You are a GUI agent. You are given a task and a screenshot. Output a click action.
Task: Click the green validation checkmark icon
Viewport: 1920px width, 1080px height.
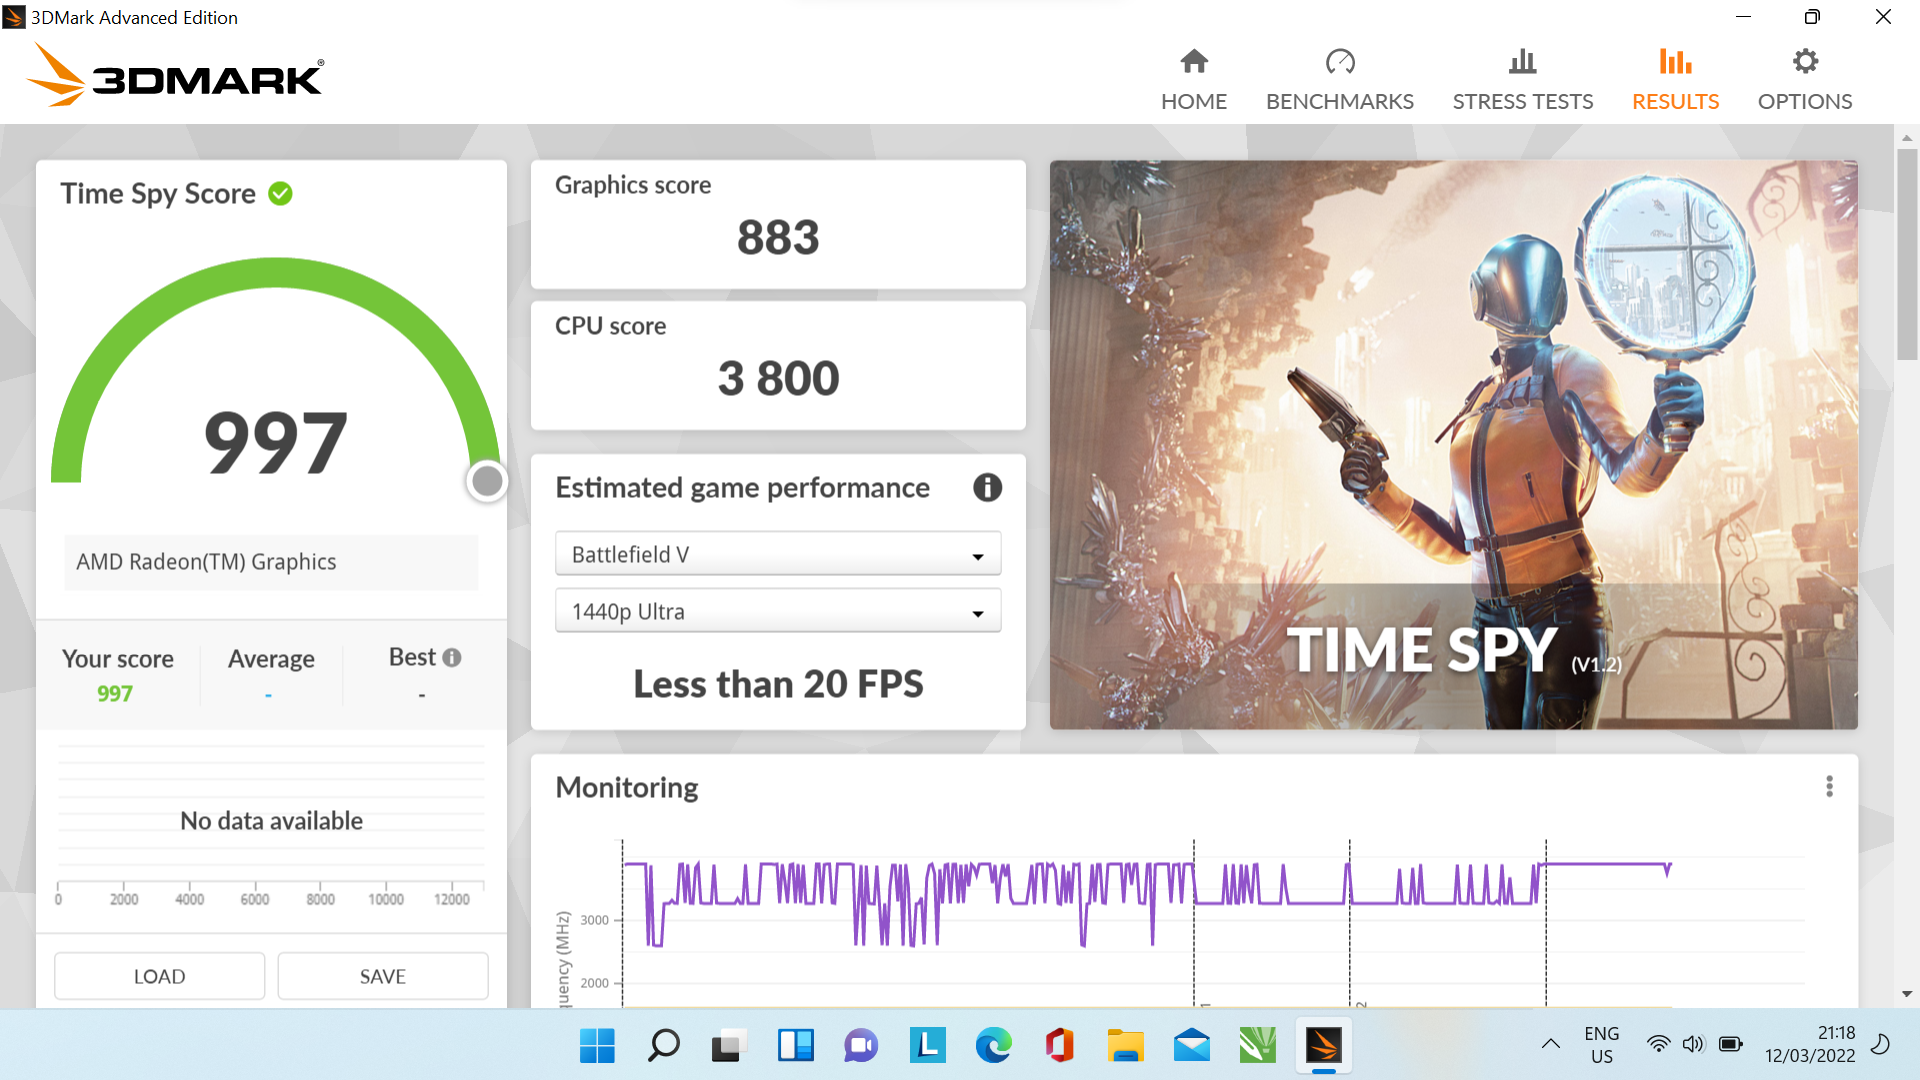click(280, 193)
